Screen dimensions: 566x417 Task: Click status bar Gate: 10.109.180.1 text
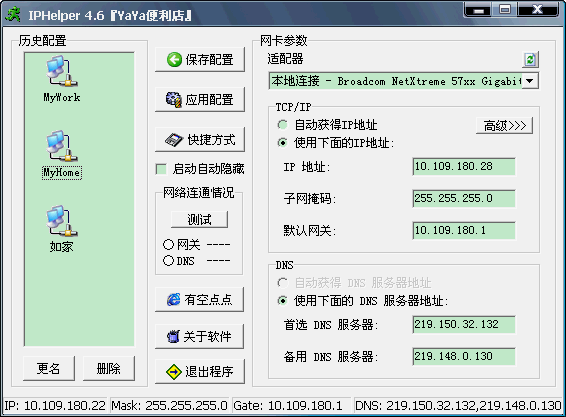(288, 405)
